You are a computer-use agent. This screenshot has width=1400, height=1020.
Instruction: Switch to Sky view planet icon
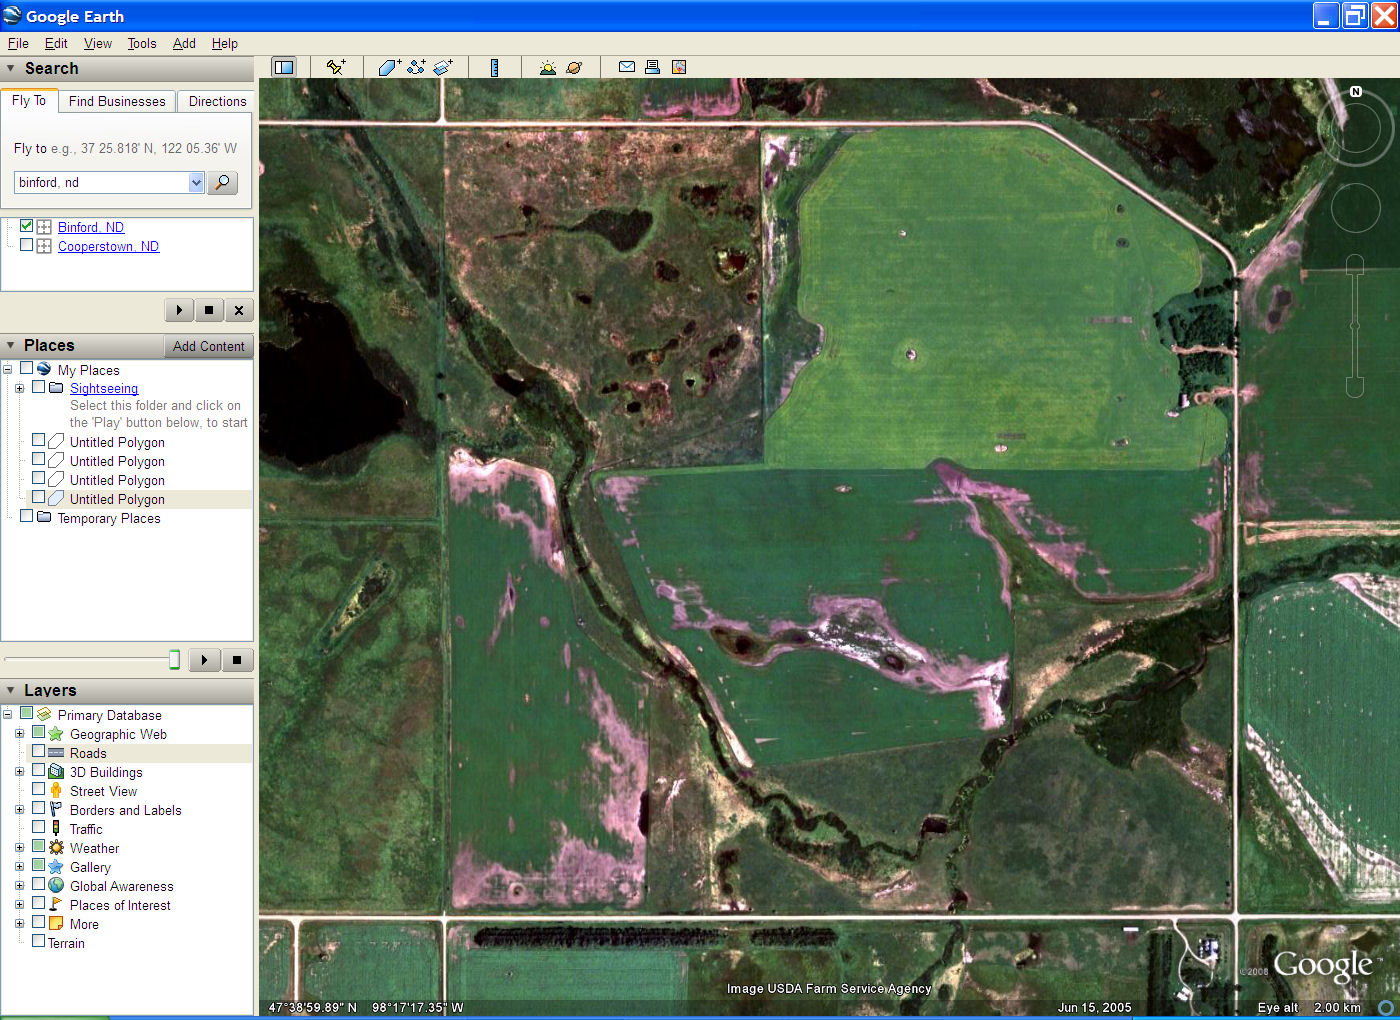[574, 67]
